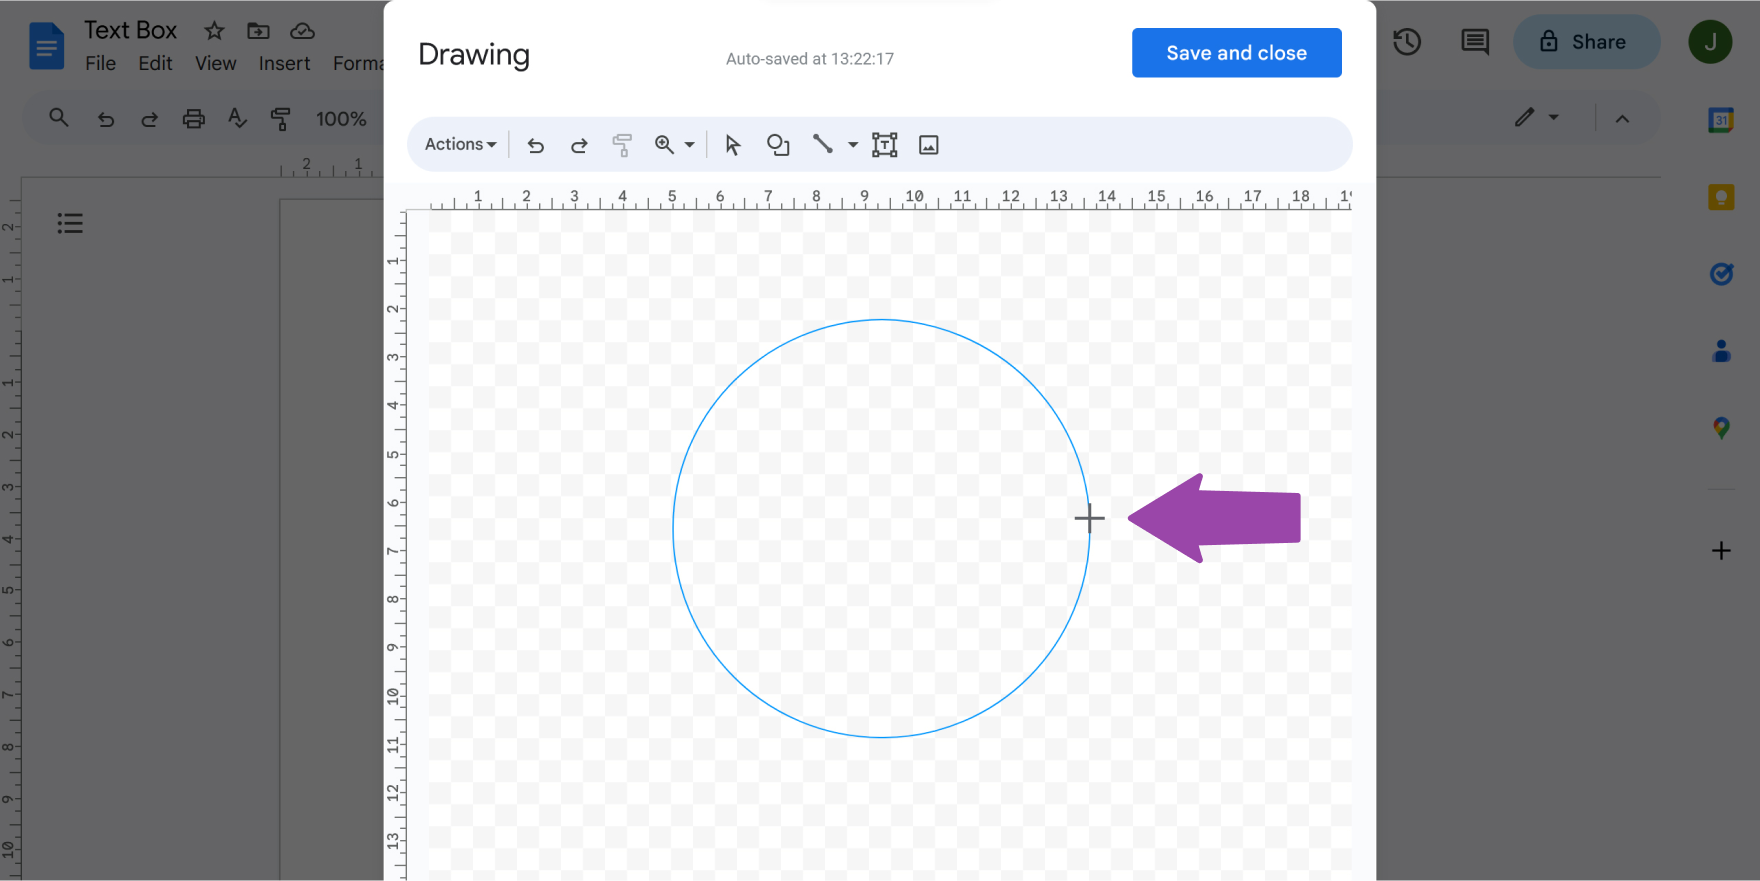The image size is (1760, 881).
Task: Choose the Select arrow tool
Action: coord(733,145)
